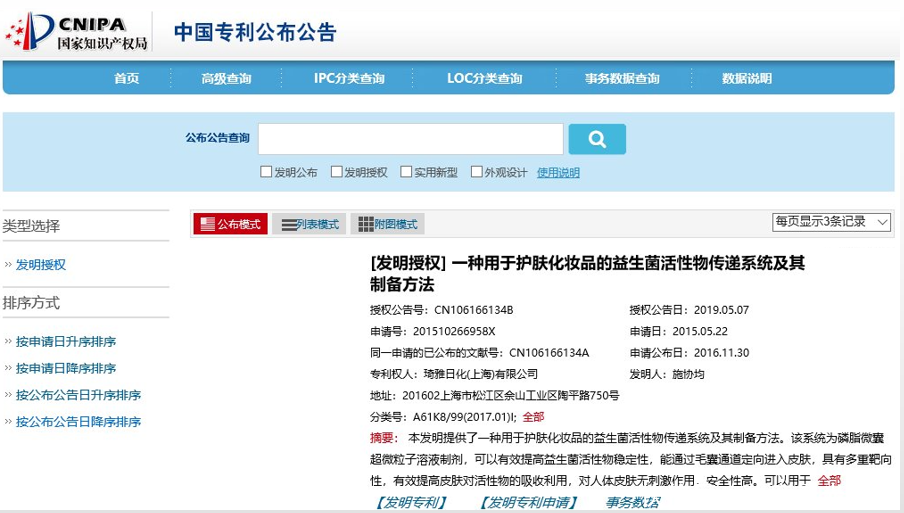The height and width of the screenshot is (513, 904).
Task: Click the 专利权人 琦雅日化(上海)有限公司
Action: coord(481,374)
